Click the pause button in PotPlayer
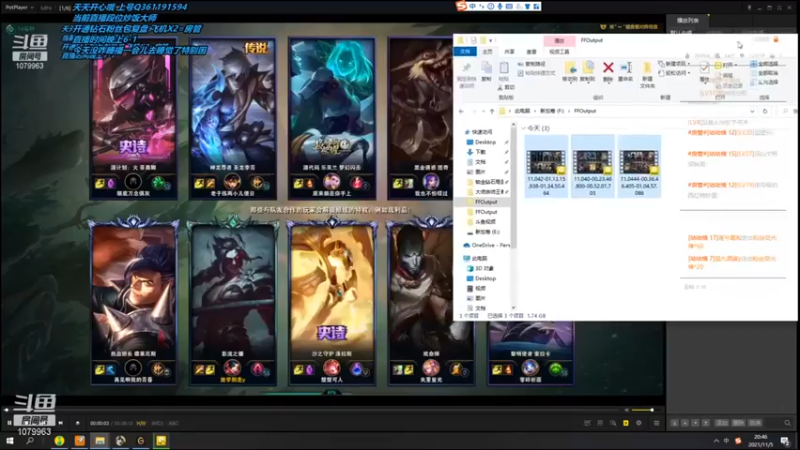800x450 pixels. click(9, 423)
